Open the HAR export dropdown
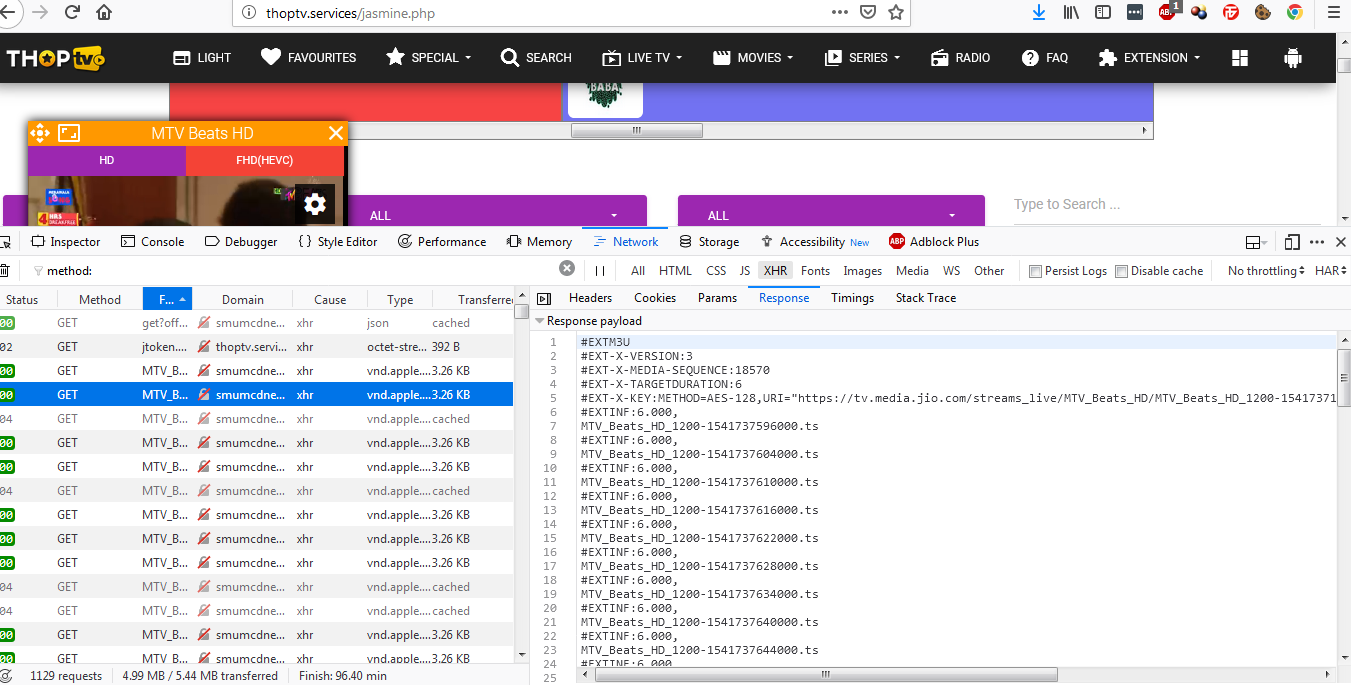Viewport: 1351px width, 685px height. click(x=1331, y=271)
